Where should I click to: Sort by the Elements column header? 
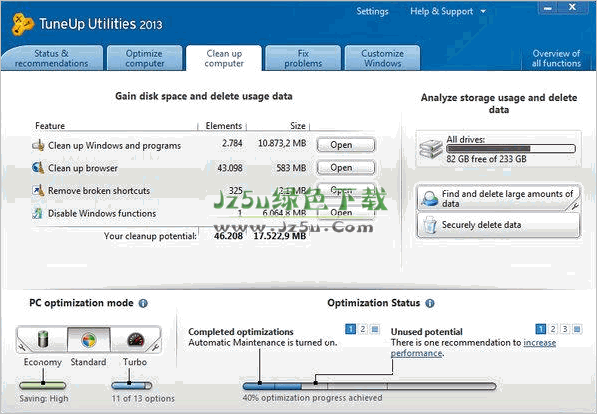click(x=223, y=126)
